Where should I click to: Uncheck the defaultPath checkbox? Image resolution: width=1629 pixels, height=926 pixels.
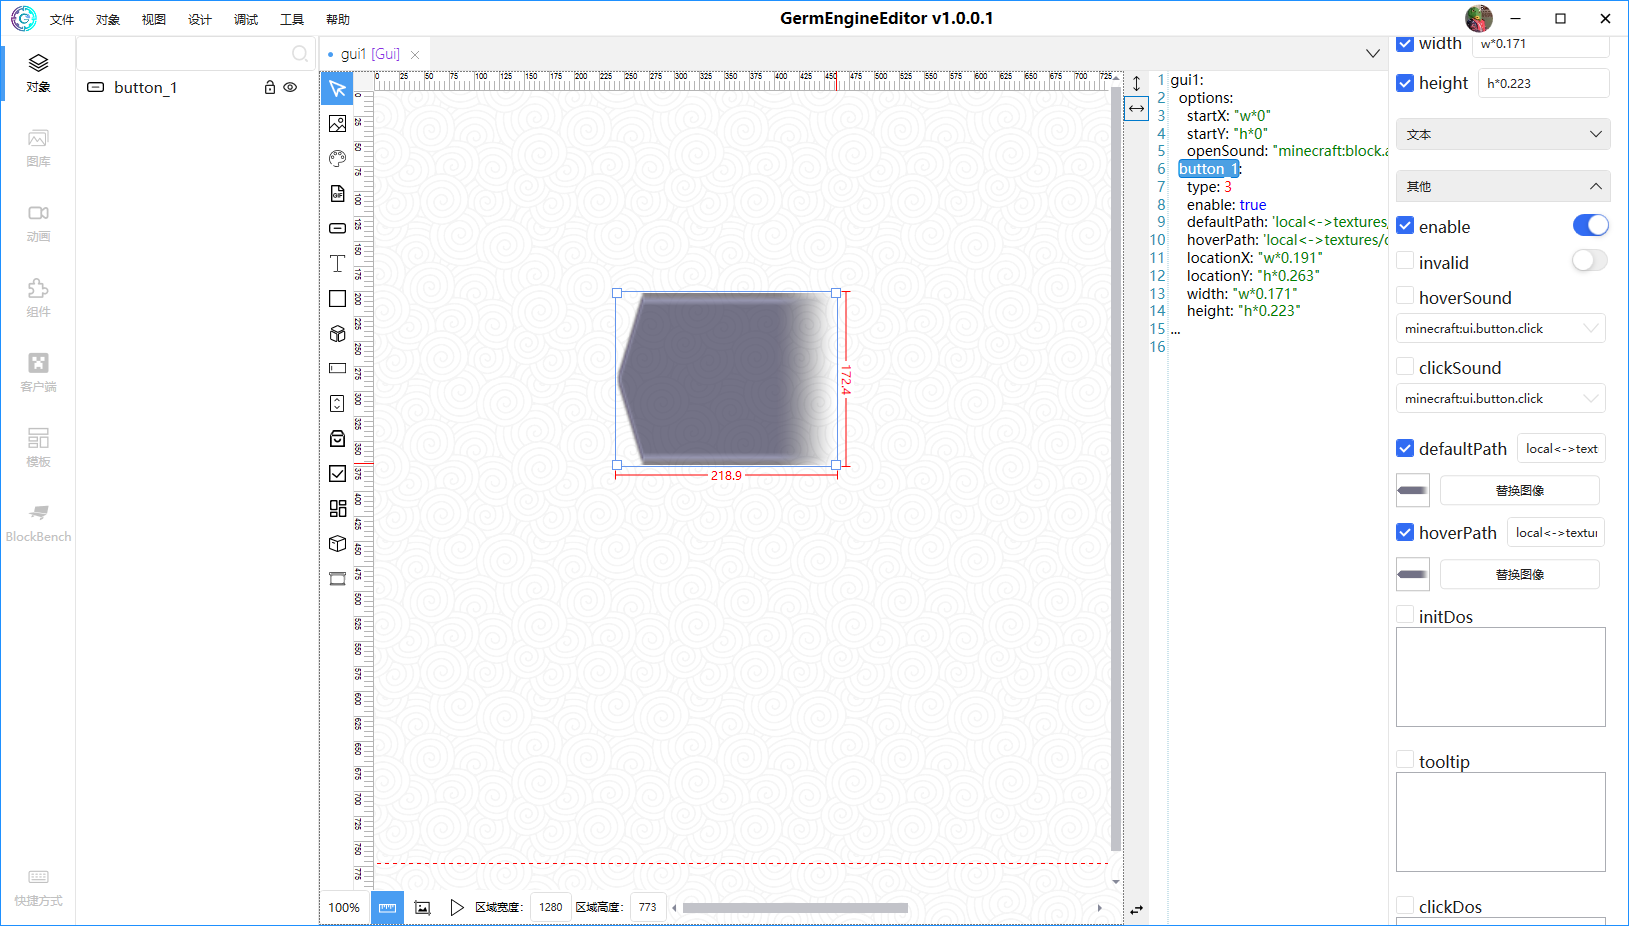pyautogui.click(x=1405, y=448)
